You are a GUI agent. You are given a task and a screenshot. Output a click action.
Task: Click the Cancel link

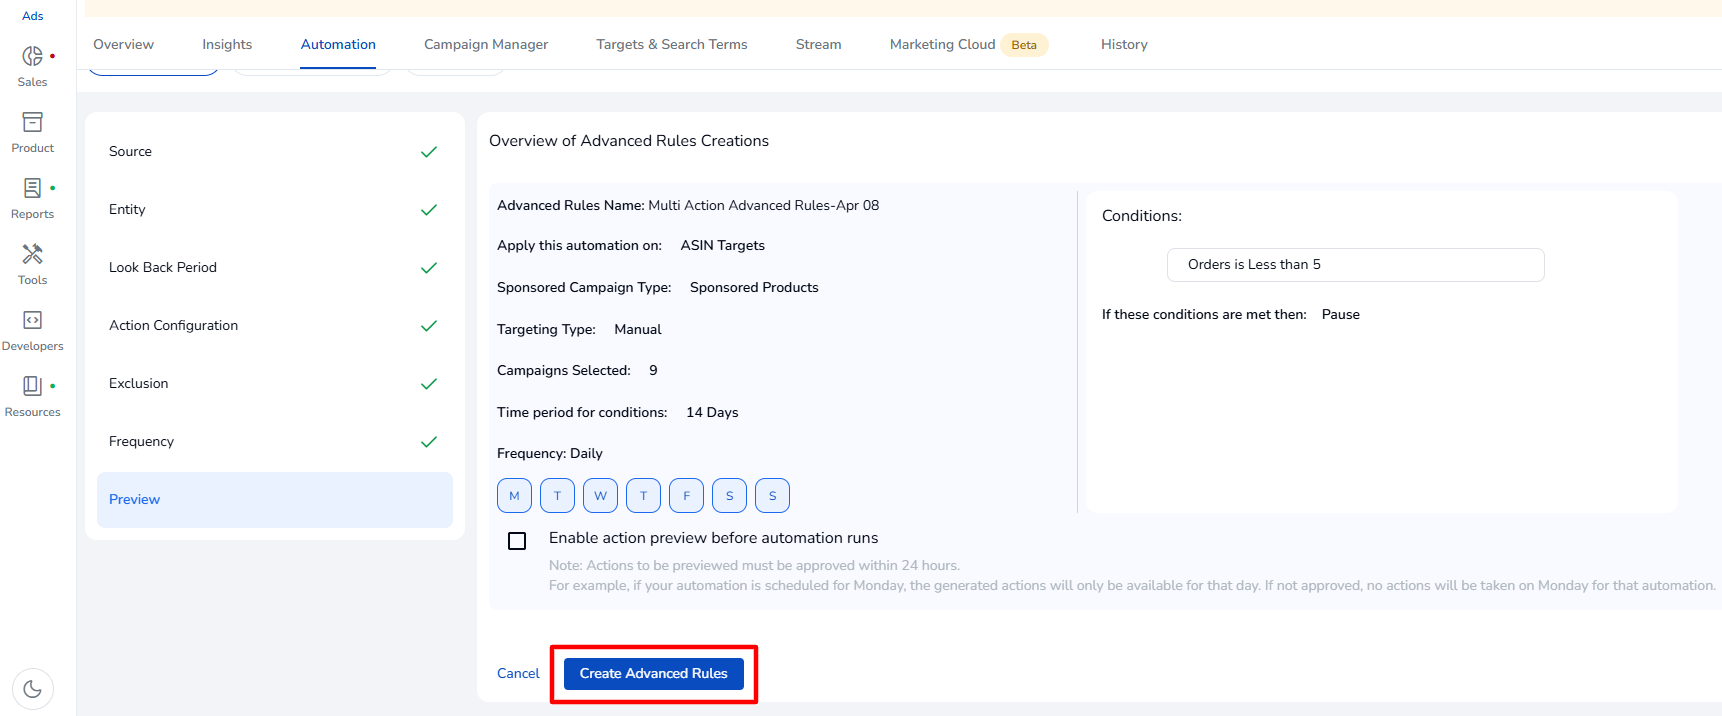point(518,674)
